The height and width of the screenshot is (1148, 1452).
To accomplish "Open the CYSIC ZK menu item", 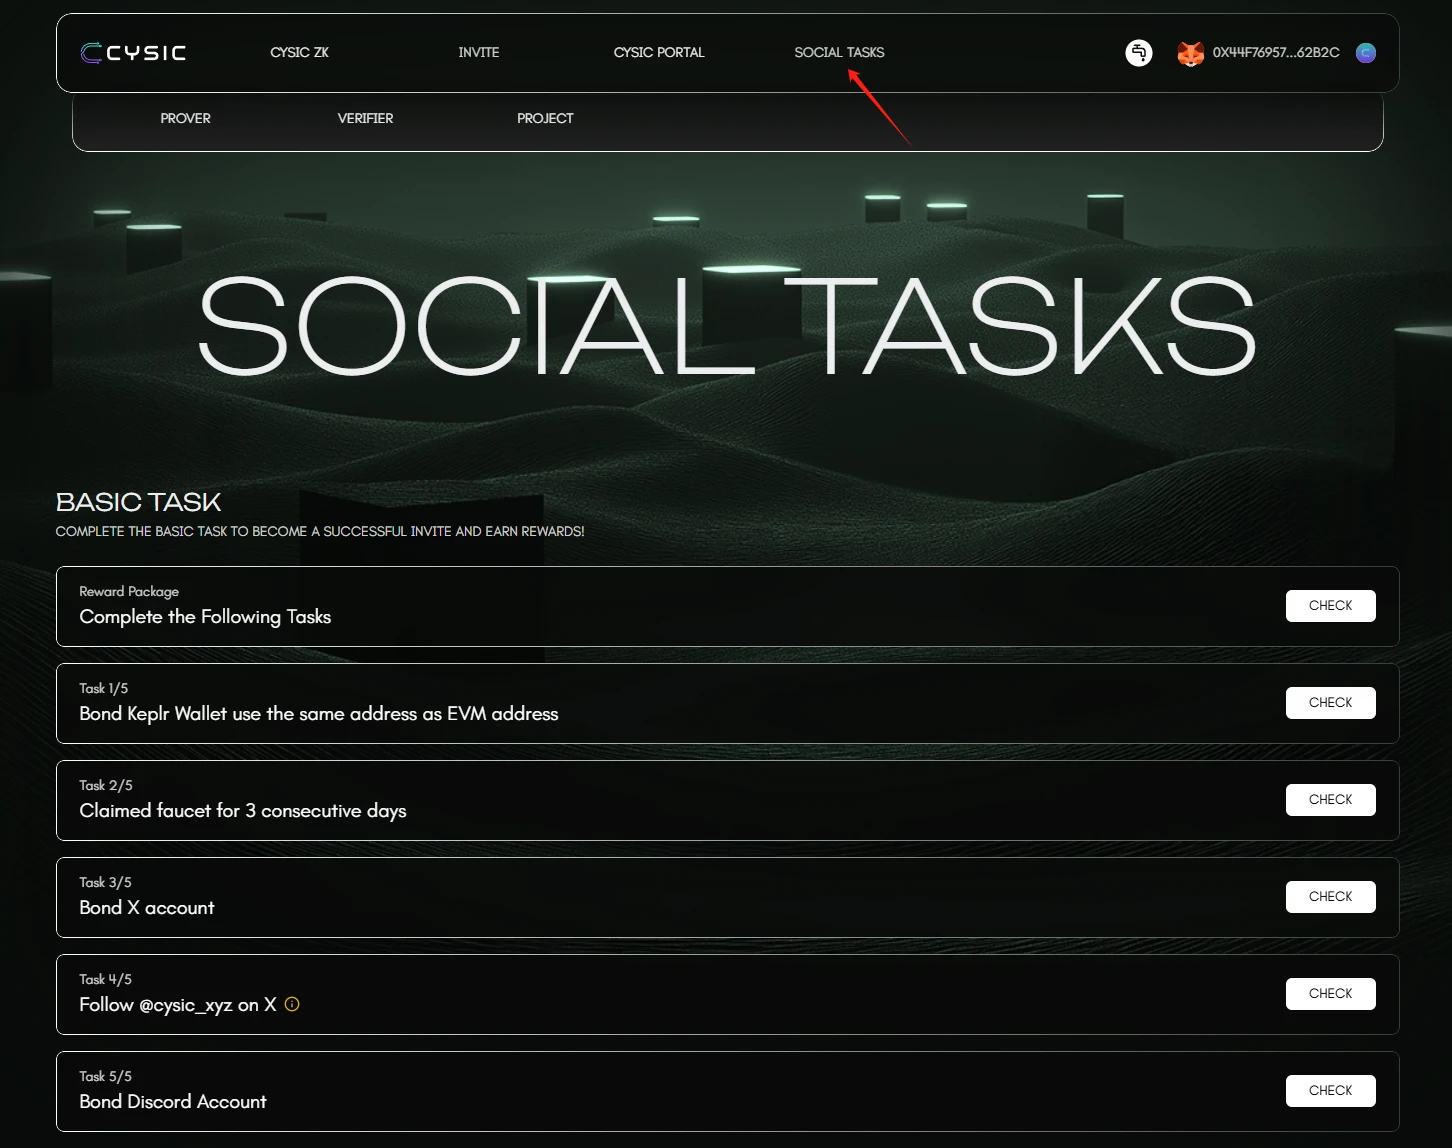I will (x=299, y=52).
